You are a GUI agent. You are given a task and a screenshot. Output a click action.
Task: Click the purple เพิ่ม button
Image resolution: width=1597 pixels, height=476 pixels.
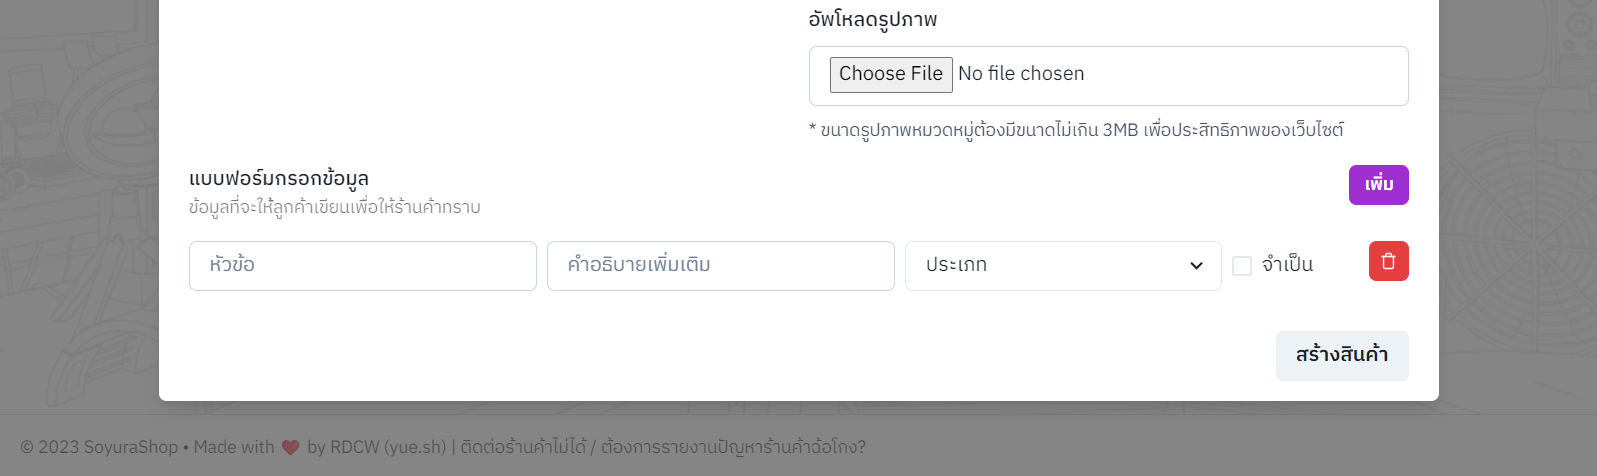click(1378, 185)
